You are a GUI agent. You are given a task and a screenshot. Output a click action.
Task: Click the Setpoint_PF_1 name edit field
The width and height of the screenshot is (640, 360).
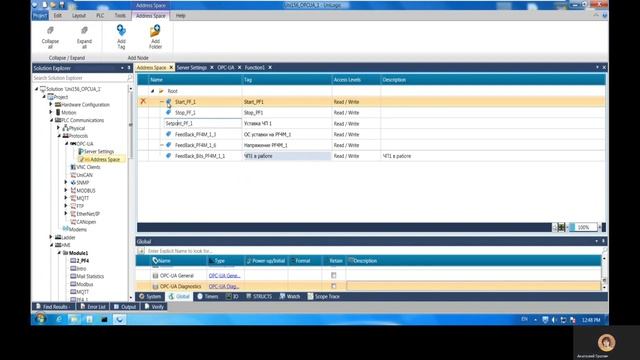pyautogui.click(x=203, y=123)
